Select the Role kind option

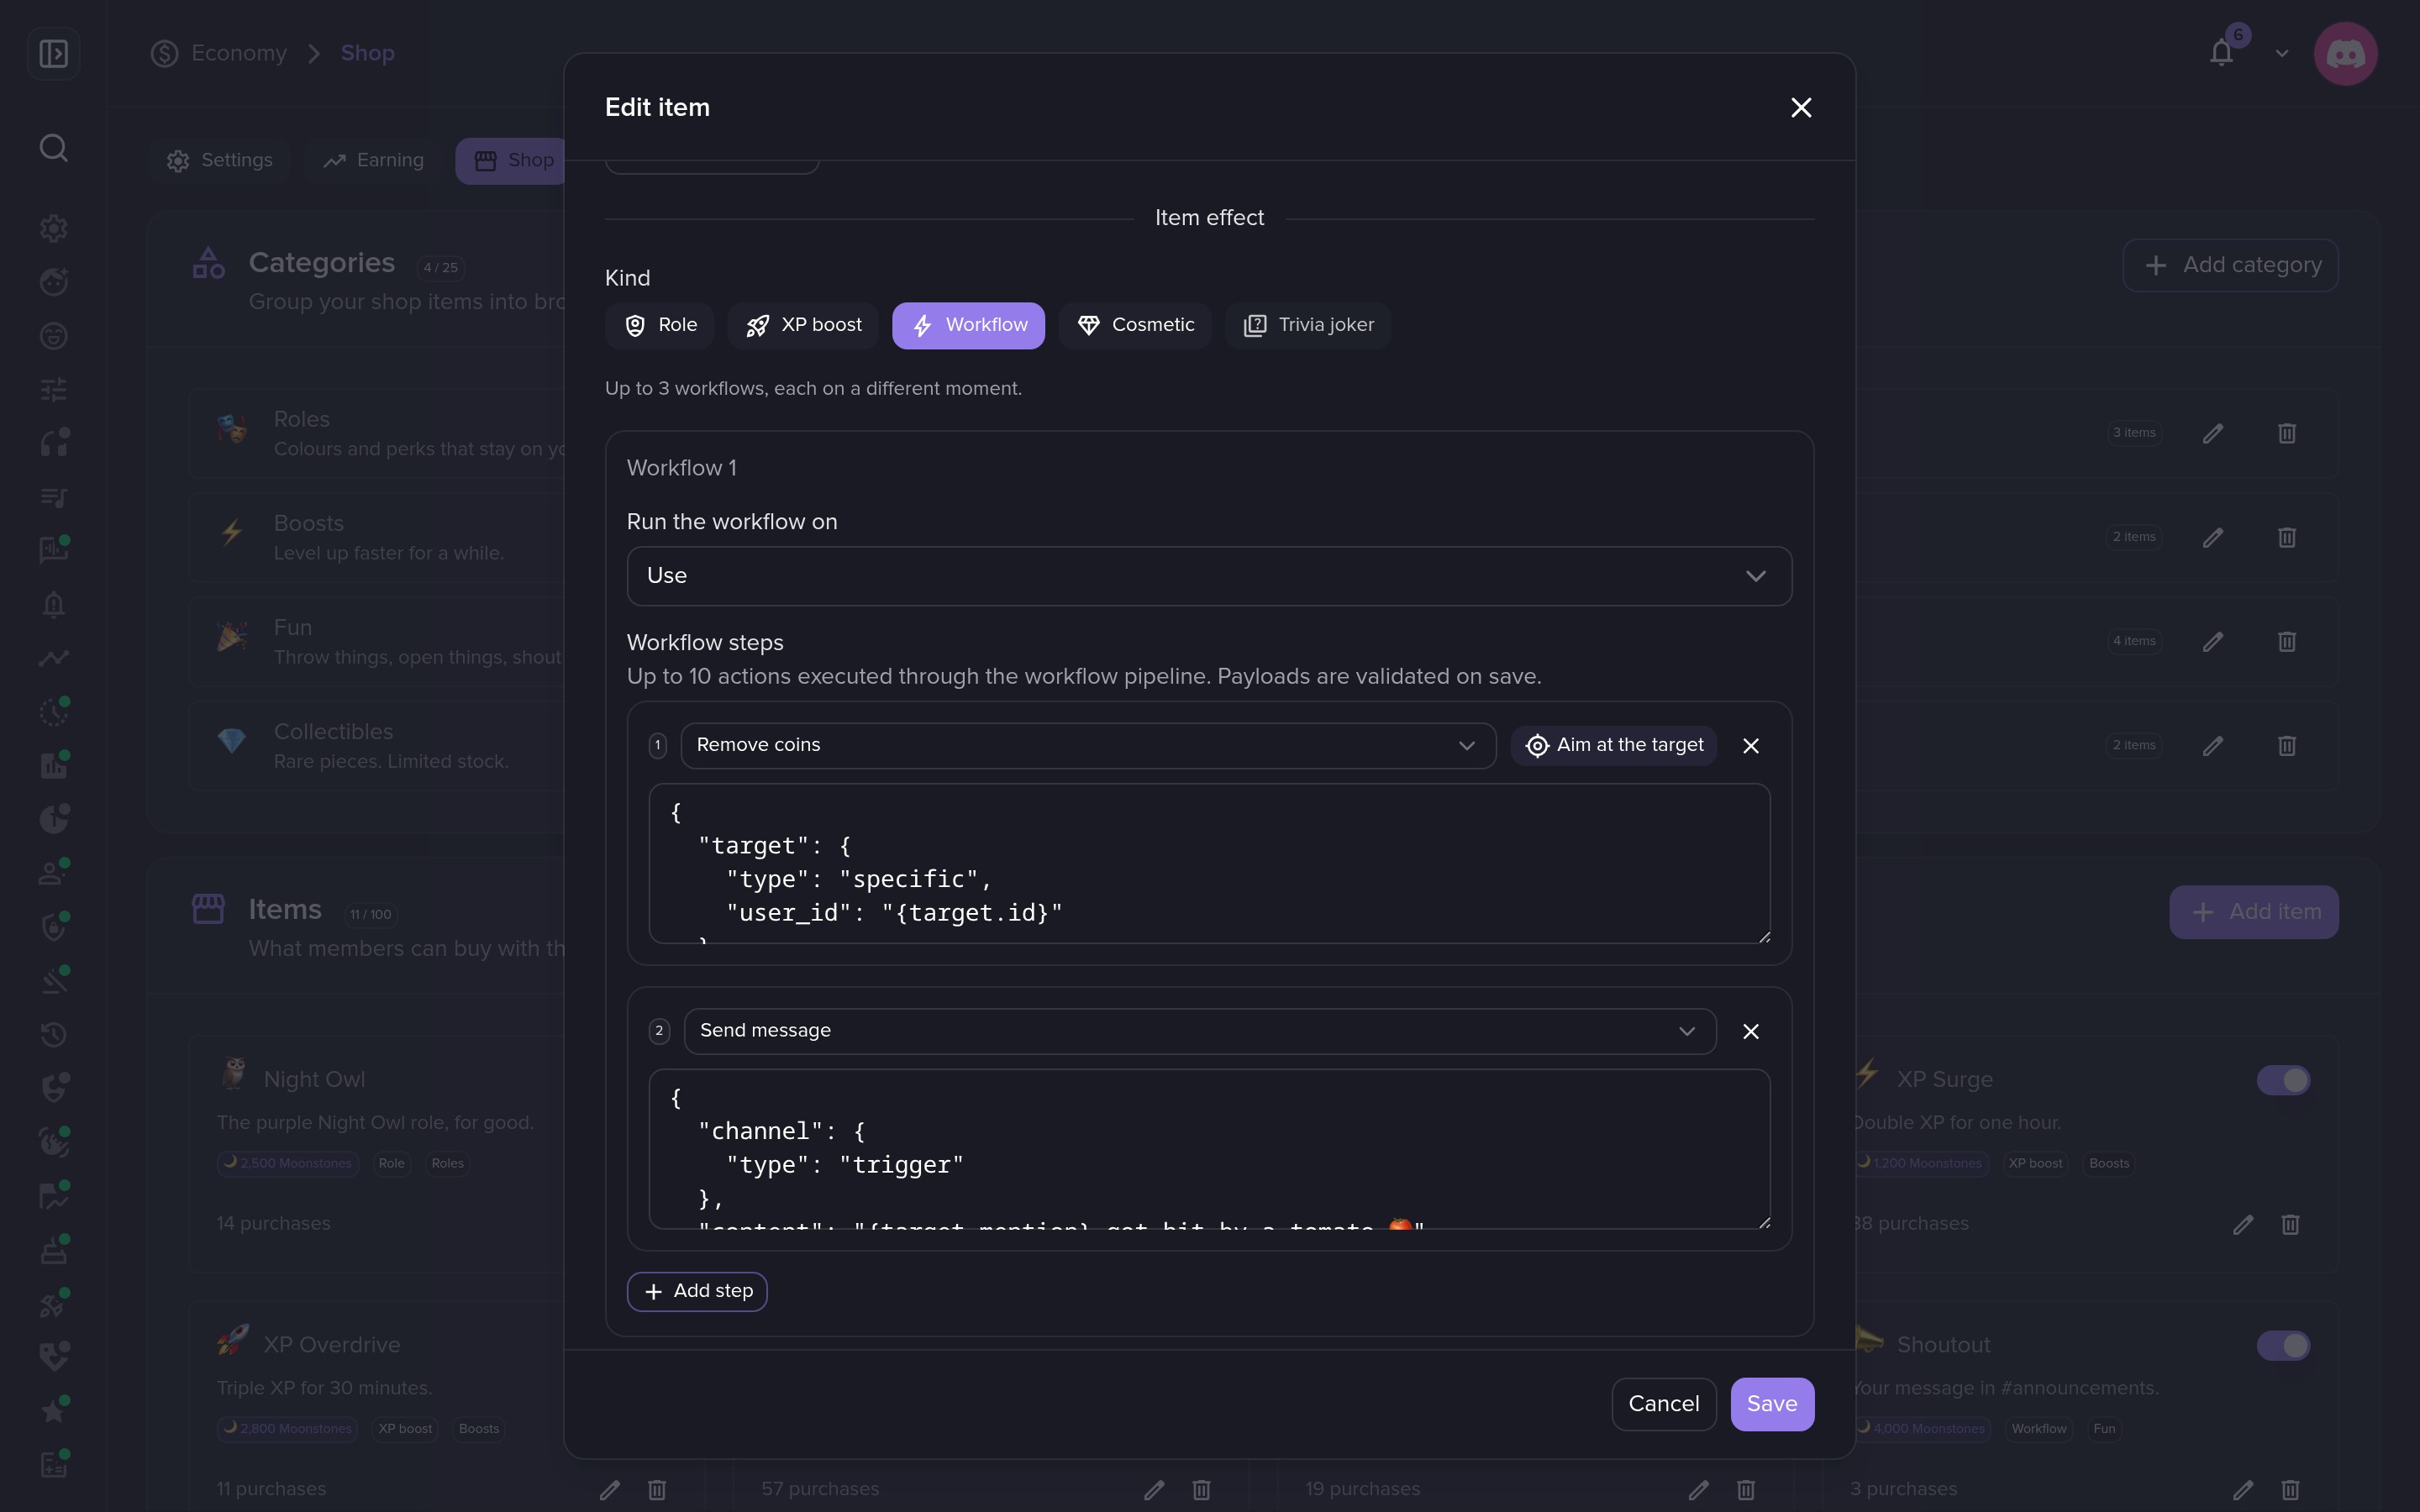pyautogui.click(x=659, y=325)
